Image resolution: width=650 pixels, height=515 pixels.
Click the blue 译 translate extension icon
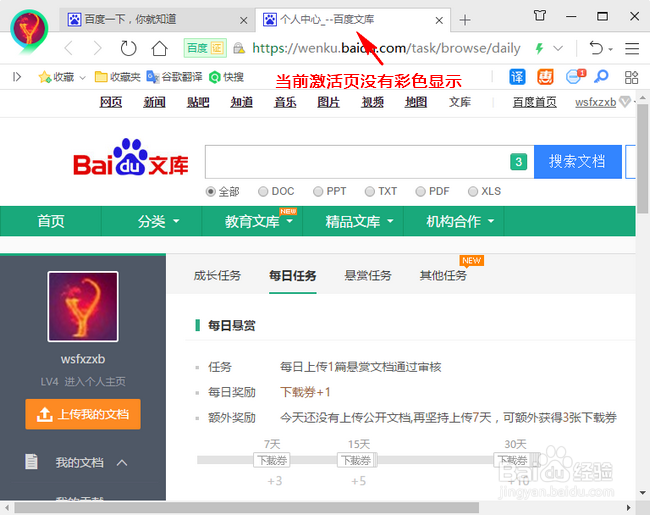(x=517, y=77)
